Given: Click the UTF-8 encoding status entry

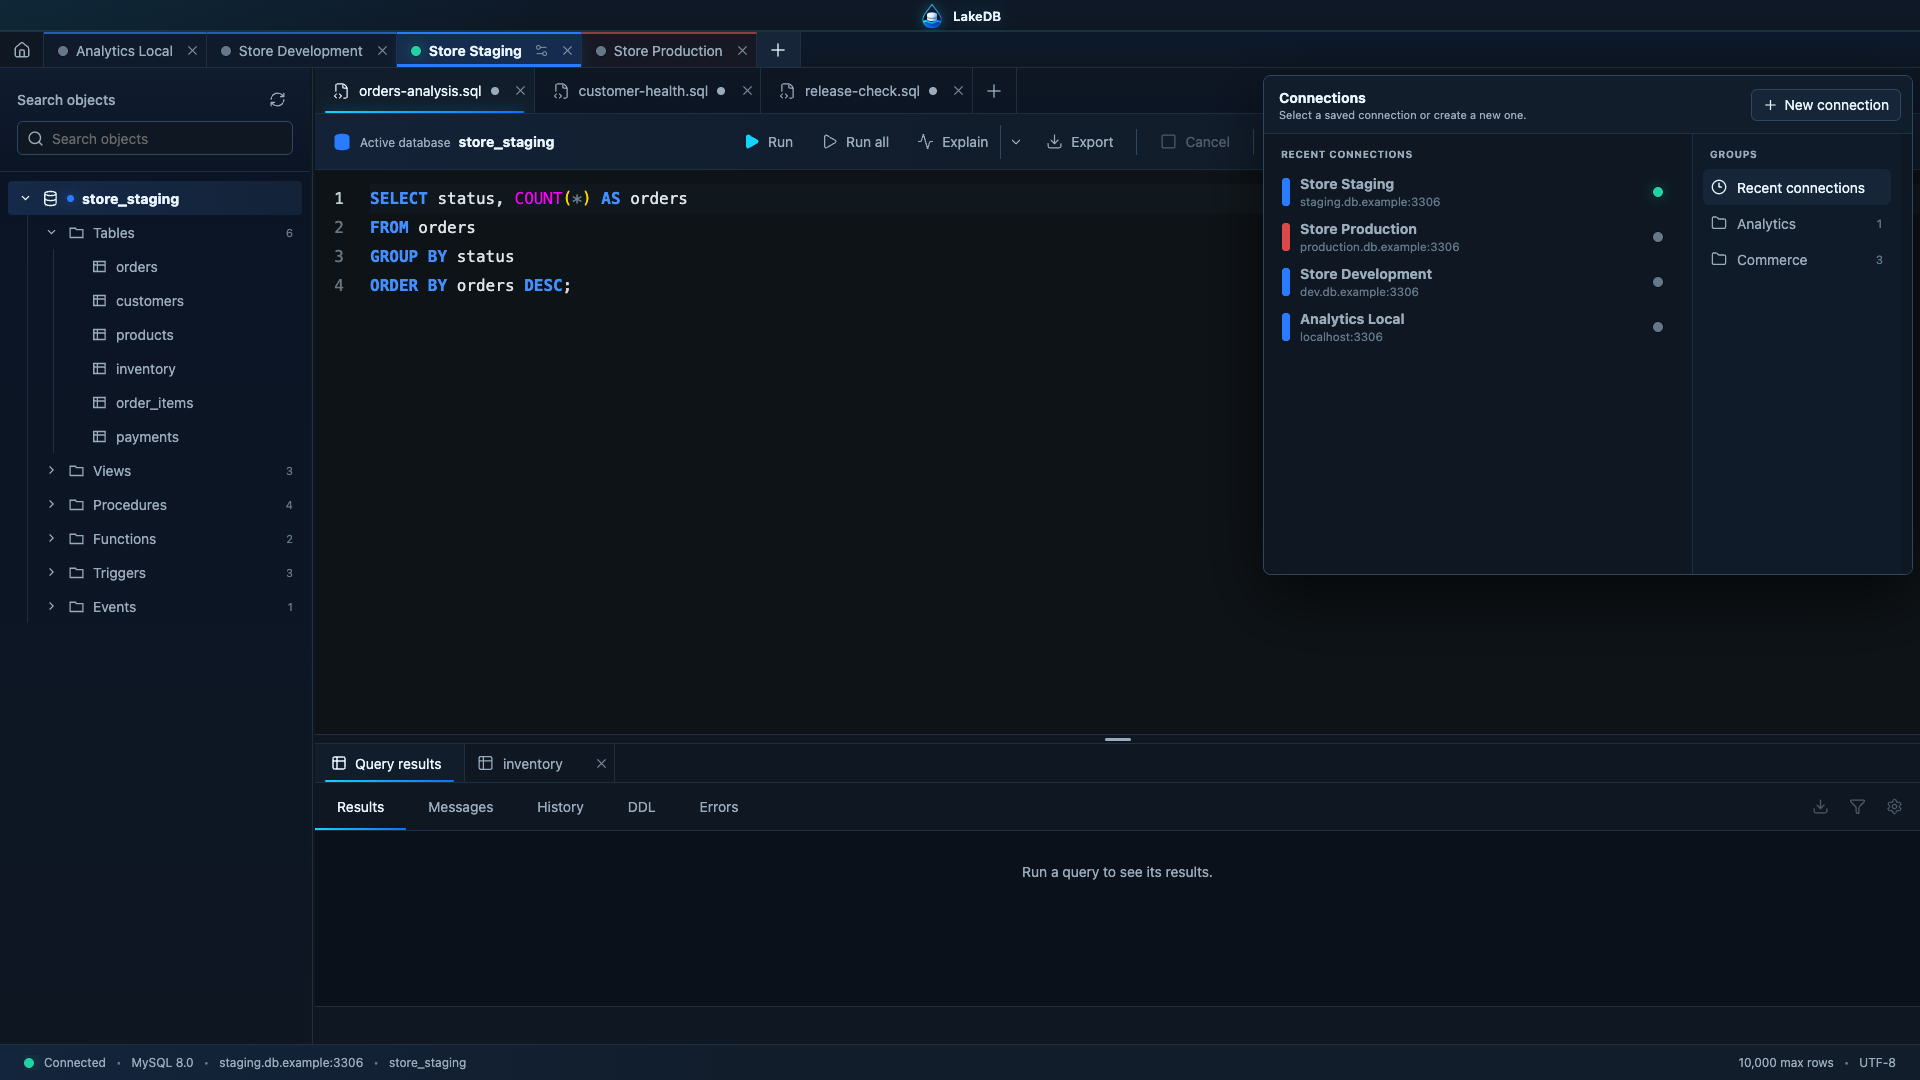Looking at the screenshot, I should pyautogui.click(x=1877, y=1063).
